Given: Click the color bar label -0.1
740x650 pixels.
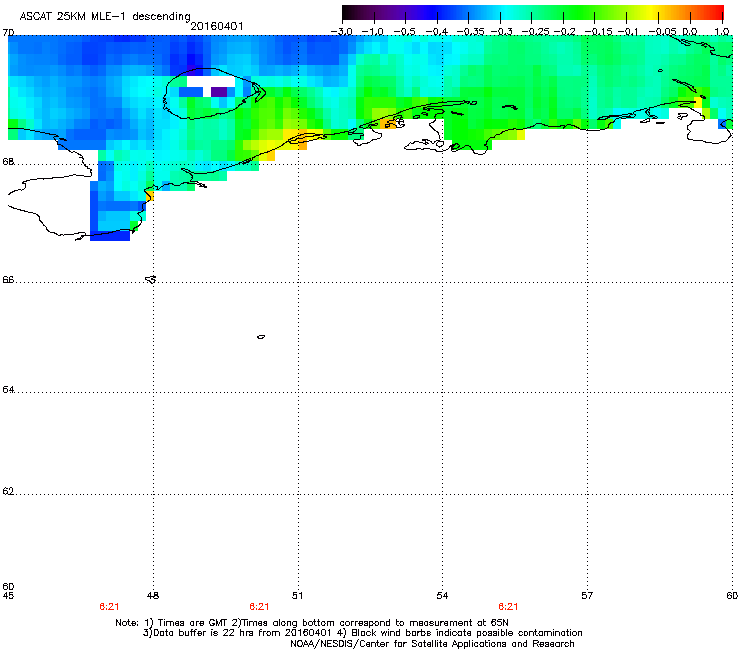Looking at the screenshot, I should 628,32.
